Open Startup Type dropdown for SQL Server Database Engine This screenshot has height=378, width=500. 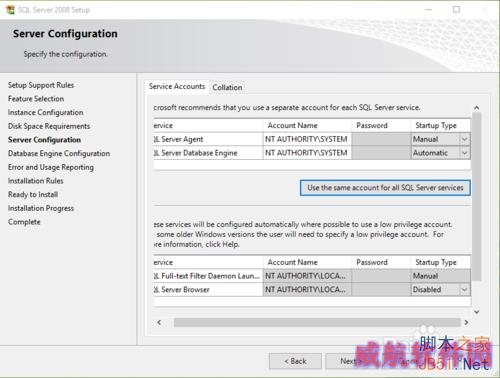[465, 153]
